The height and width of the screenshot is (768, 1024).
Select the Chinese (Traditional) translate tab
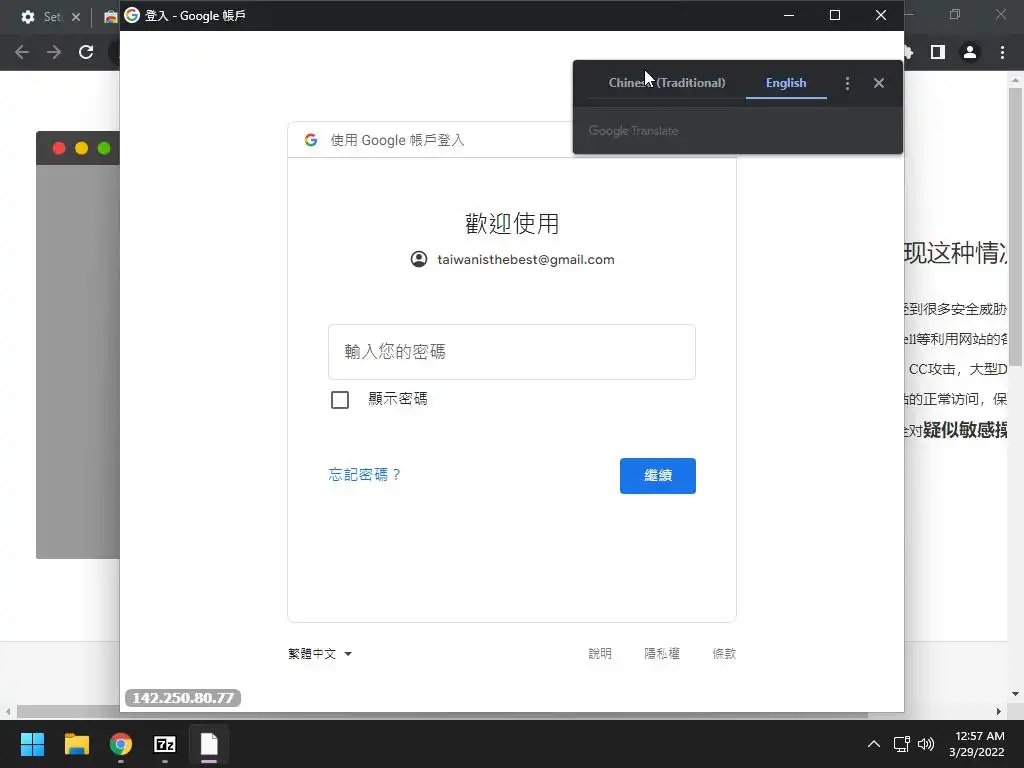point(667,83)
